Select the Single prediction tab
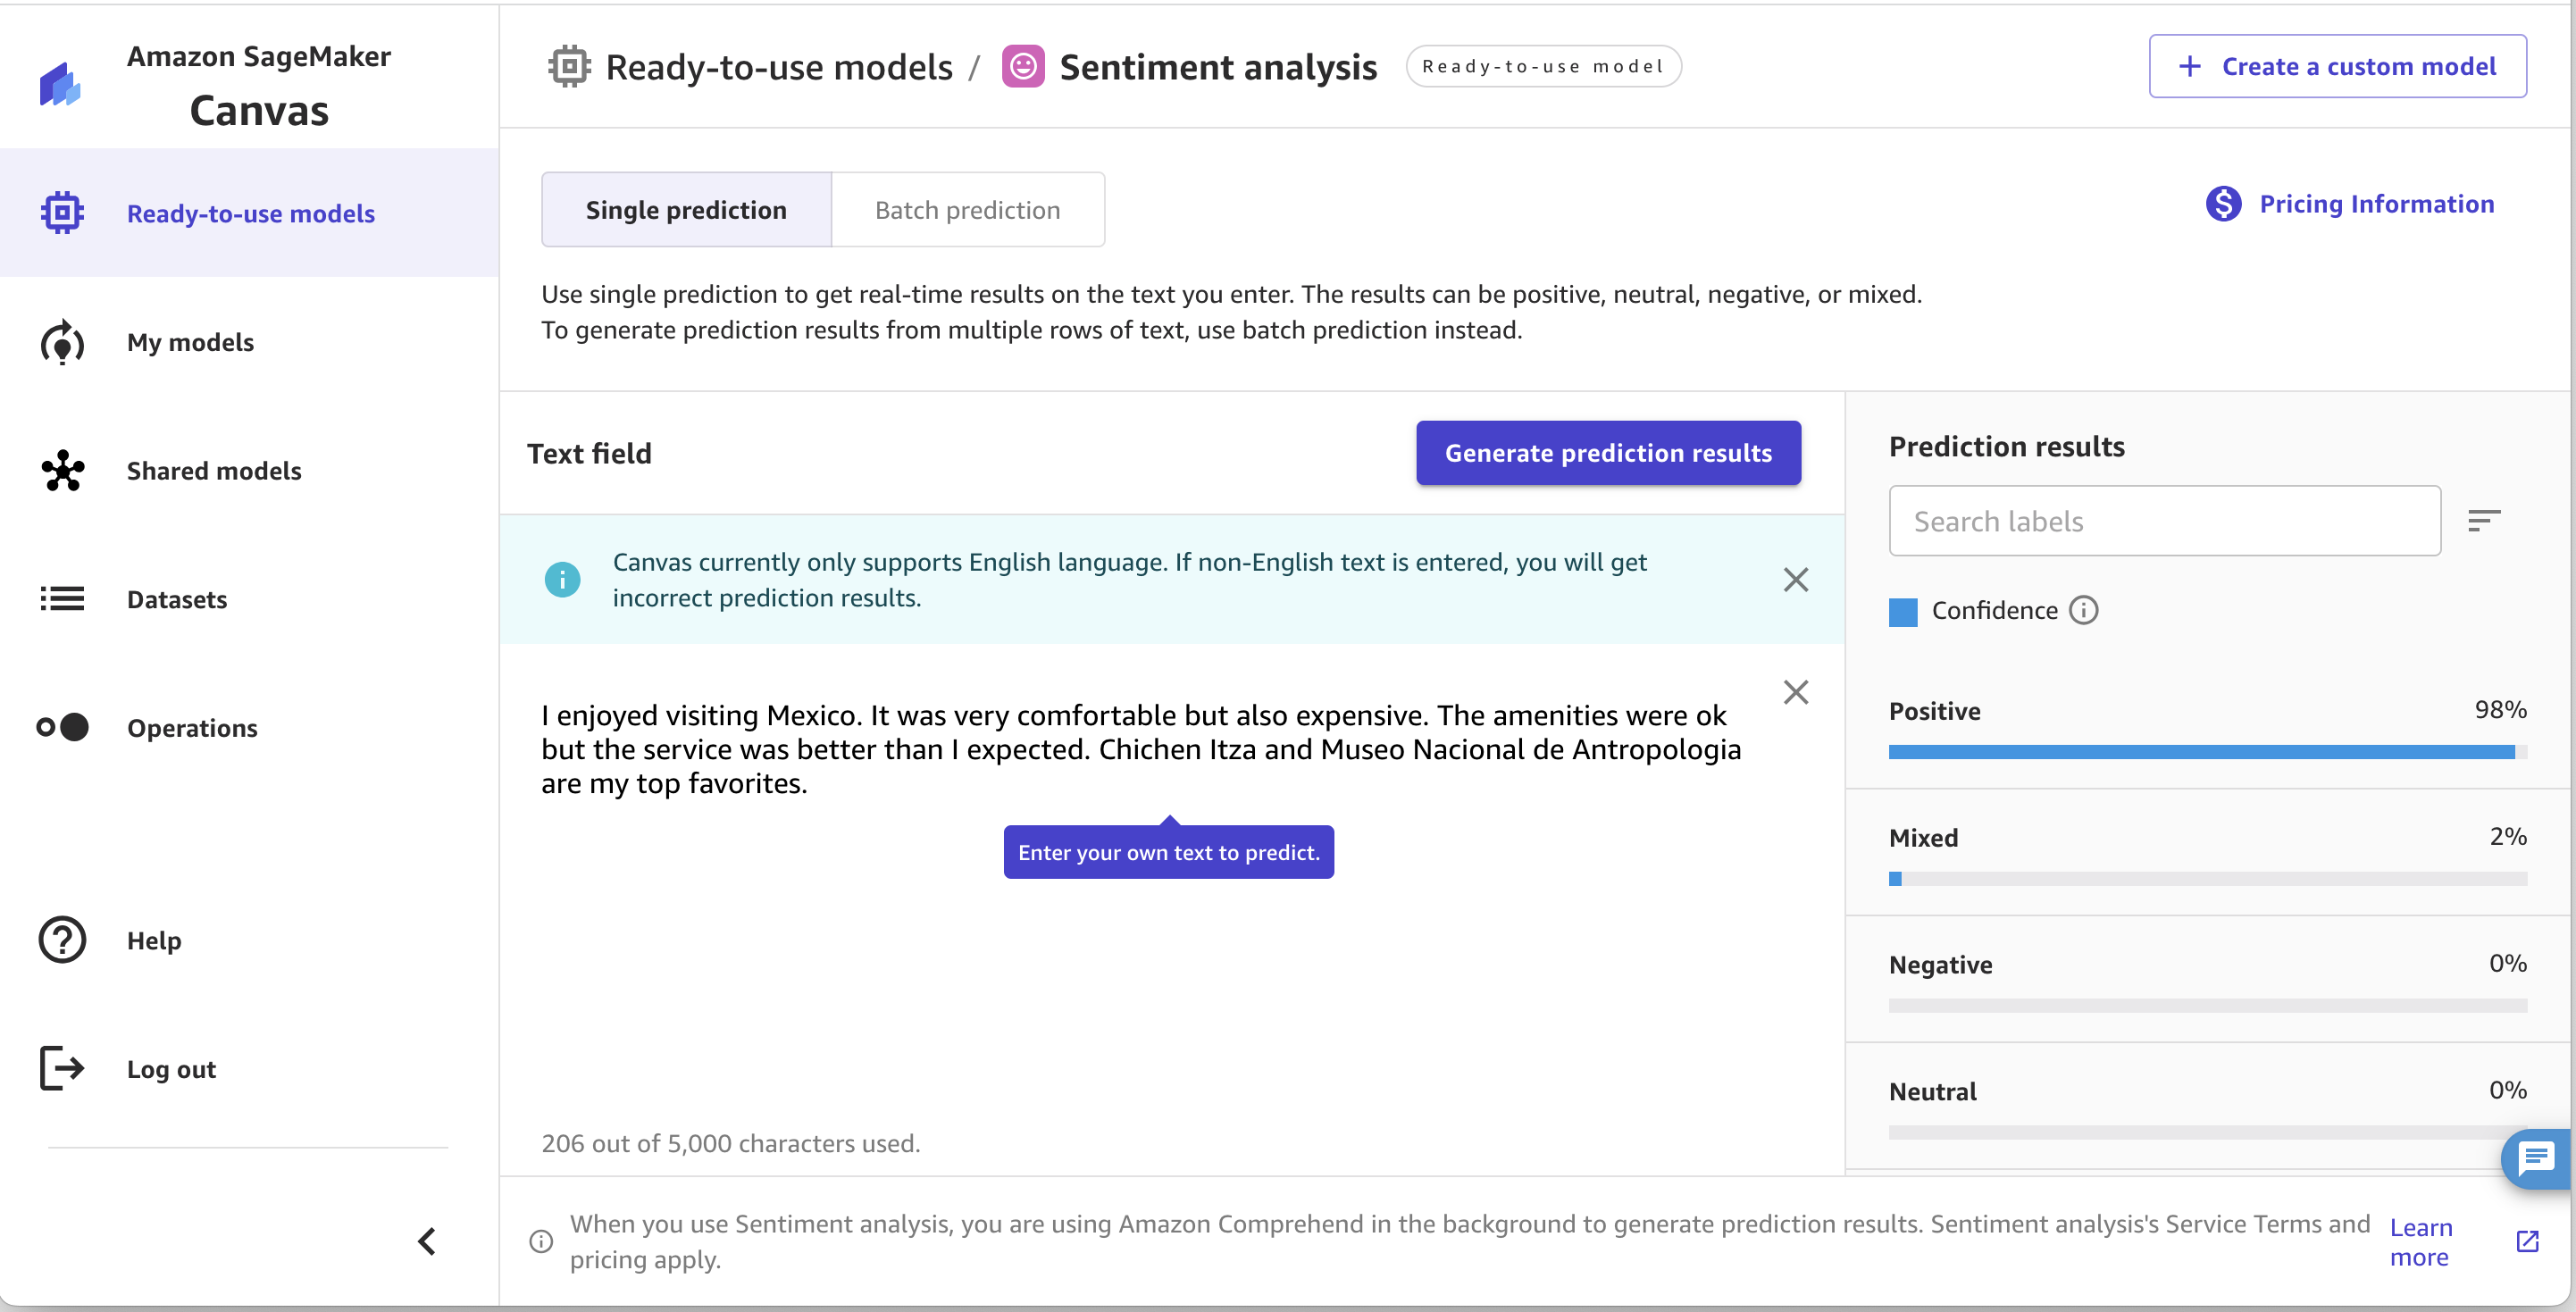 tap(685, 209)
